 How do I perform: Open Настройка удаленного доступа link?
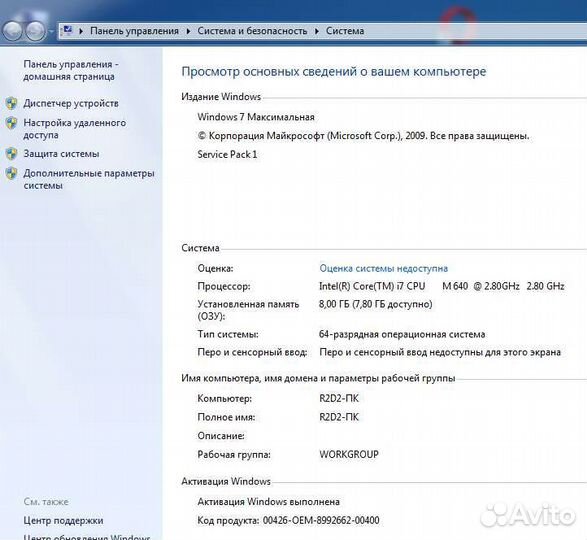point(74,129)
